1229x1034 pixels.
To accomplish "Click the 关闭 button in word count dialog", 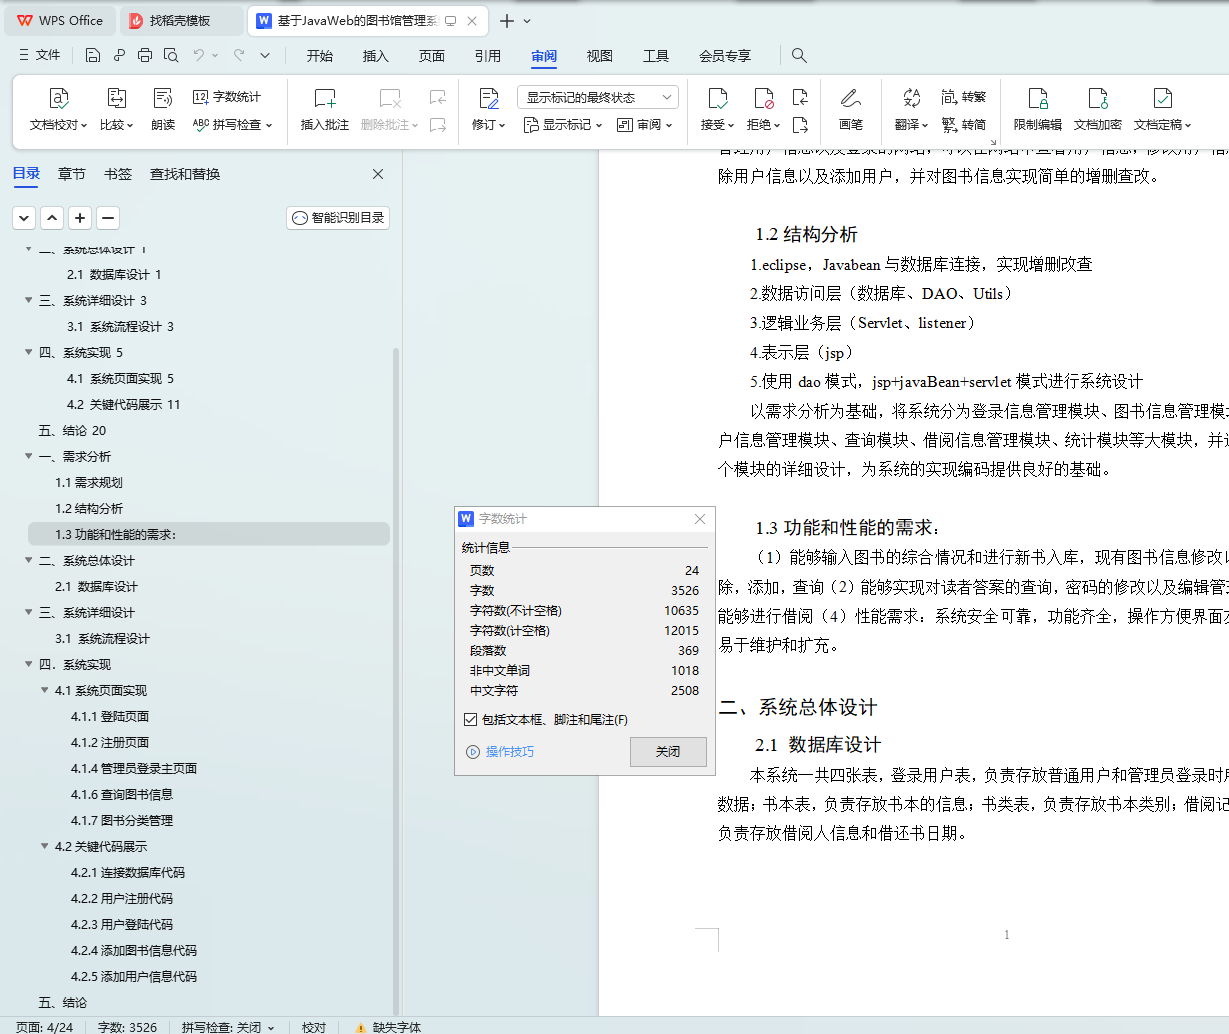I will (668, 752).
